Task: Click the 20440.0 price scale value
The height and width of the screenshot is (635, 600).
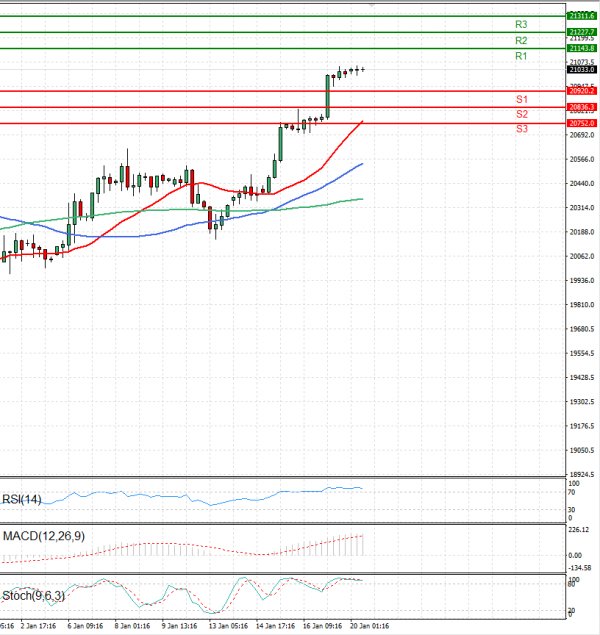Action: [582, 184]
